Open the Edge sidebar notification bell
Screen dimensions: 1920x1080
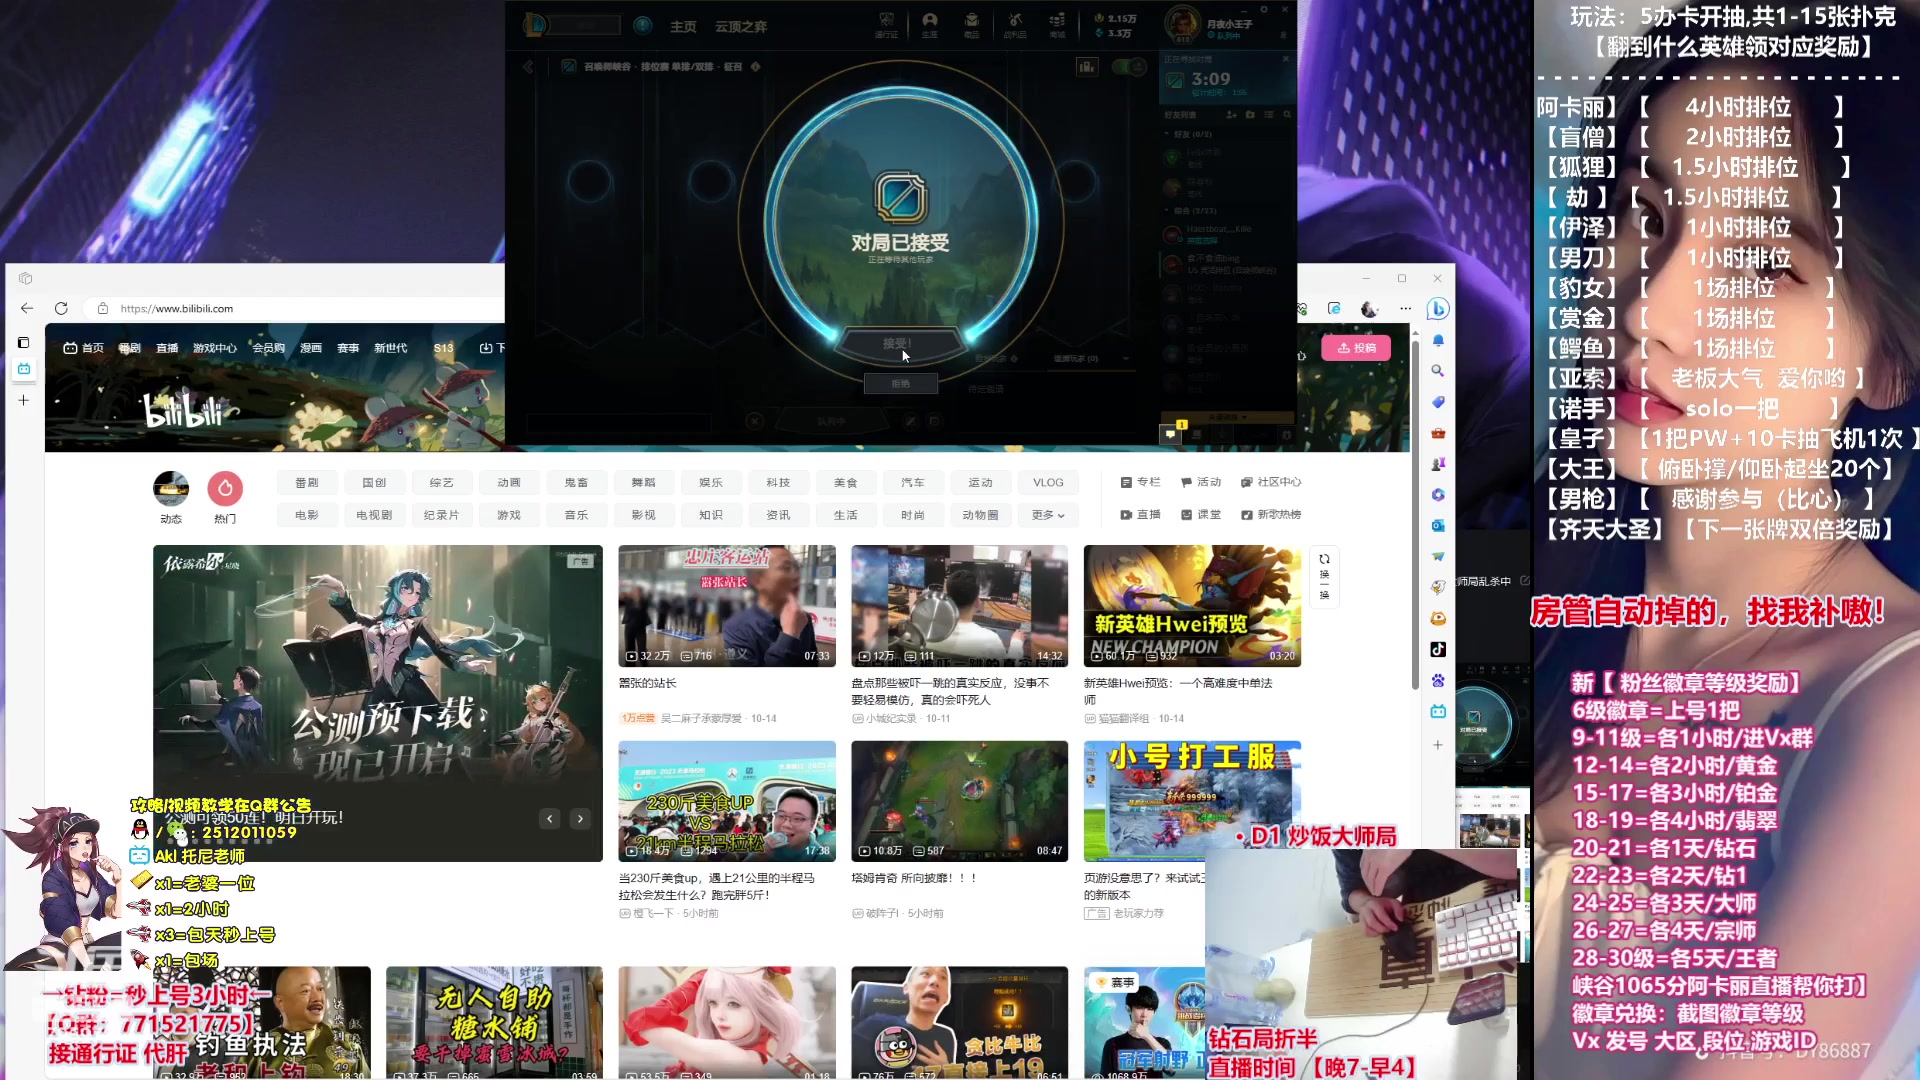[x=1438, y=341]
